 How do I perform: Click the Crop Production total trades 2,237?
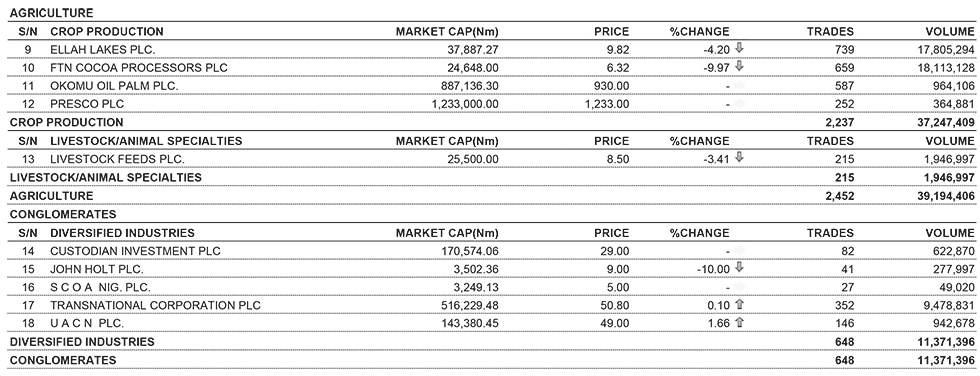tap(841, 122)
